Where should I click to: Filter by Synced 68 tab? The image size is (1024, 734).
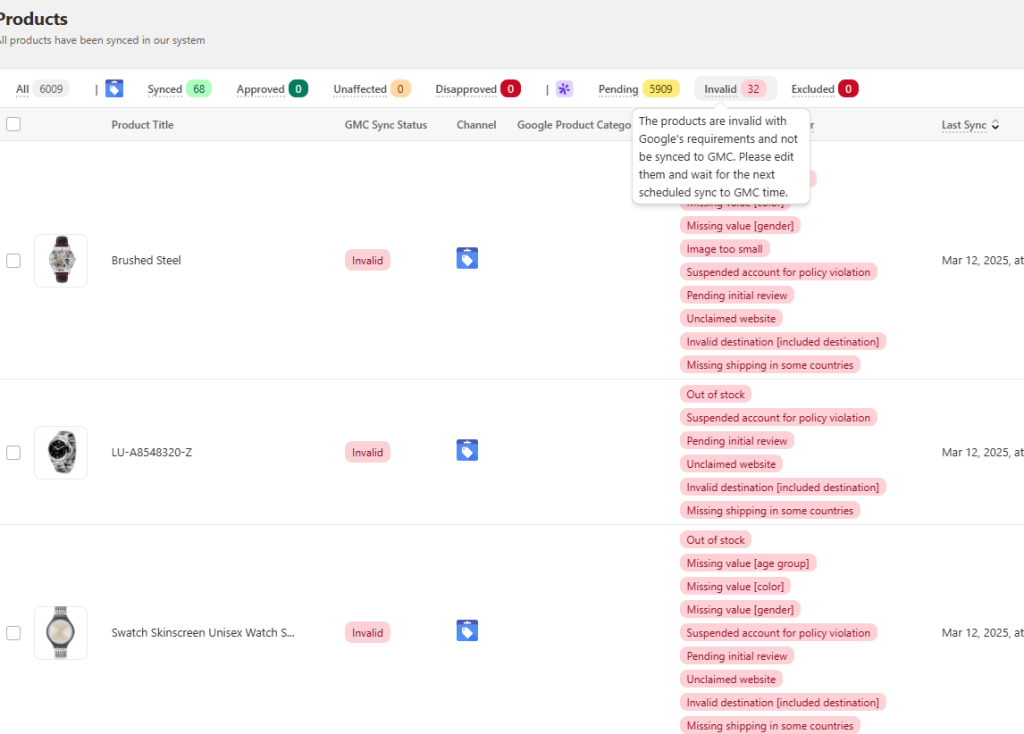pos(179,89)
